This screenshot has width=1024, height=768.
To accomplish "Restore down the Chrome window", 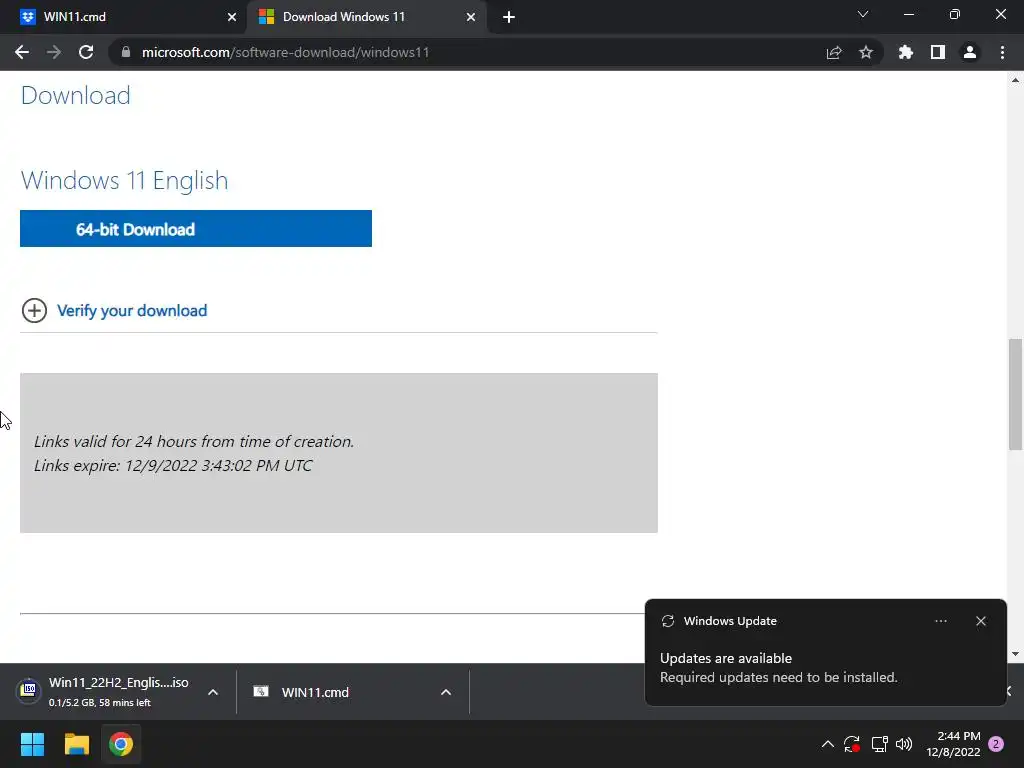I will 955,14.
